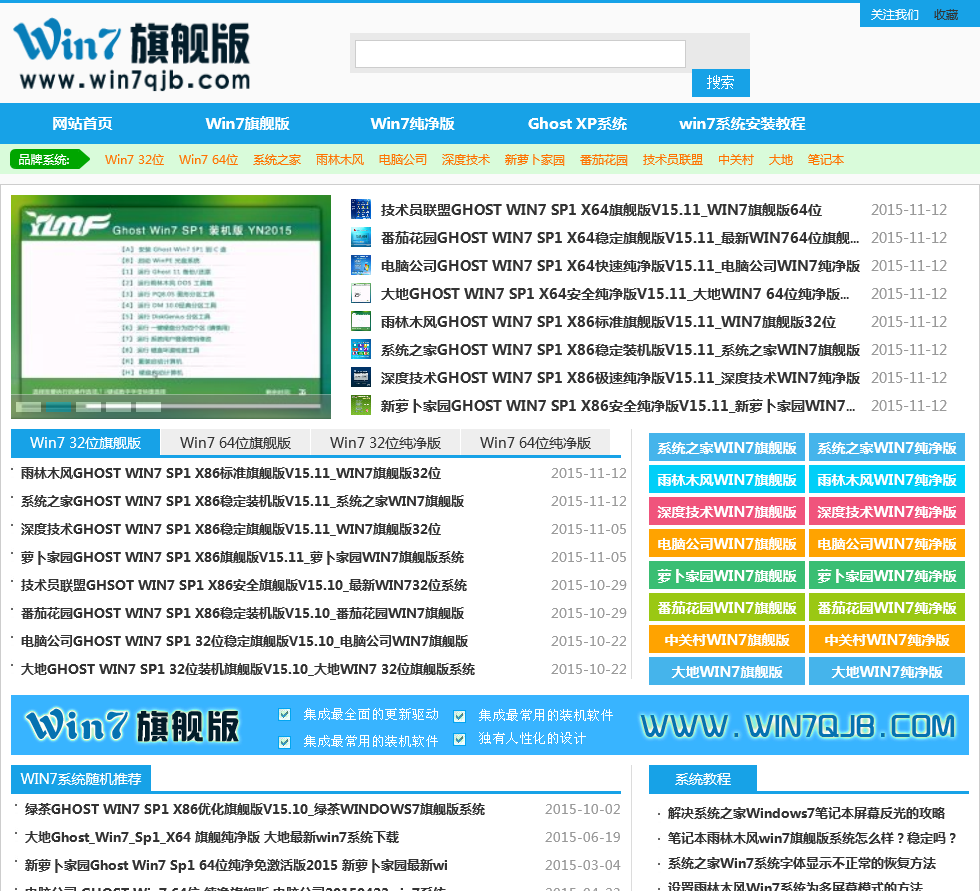Click the icon beside 大地GHOST WIN7 X64安全纯净版

point(361,293)
